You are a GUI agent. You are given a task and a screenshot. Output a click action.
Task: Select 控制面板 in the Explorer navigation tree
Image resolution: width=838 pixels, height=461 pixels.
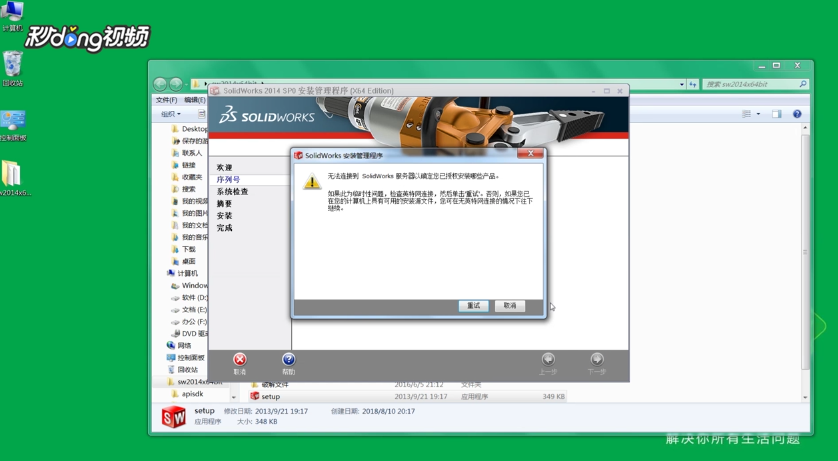pyautogui.click(x=185, y=357)
